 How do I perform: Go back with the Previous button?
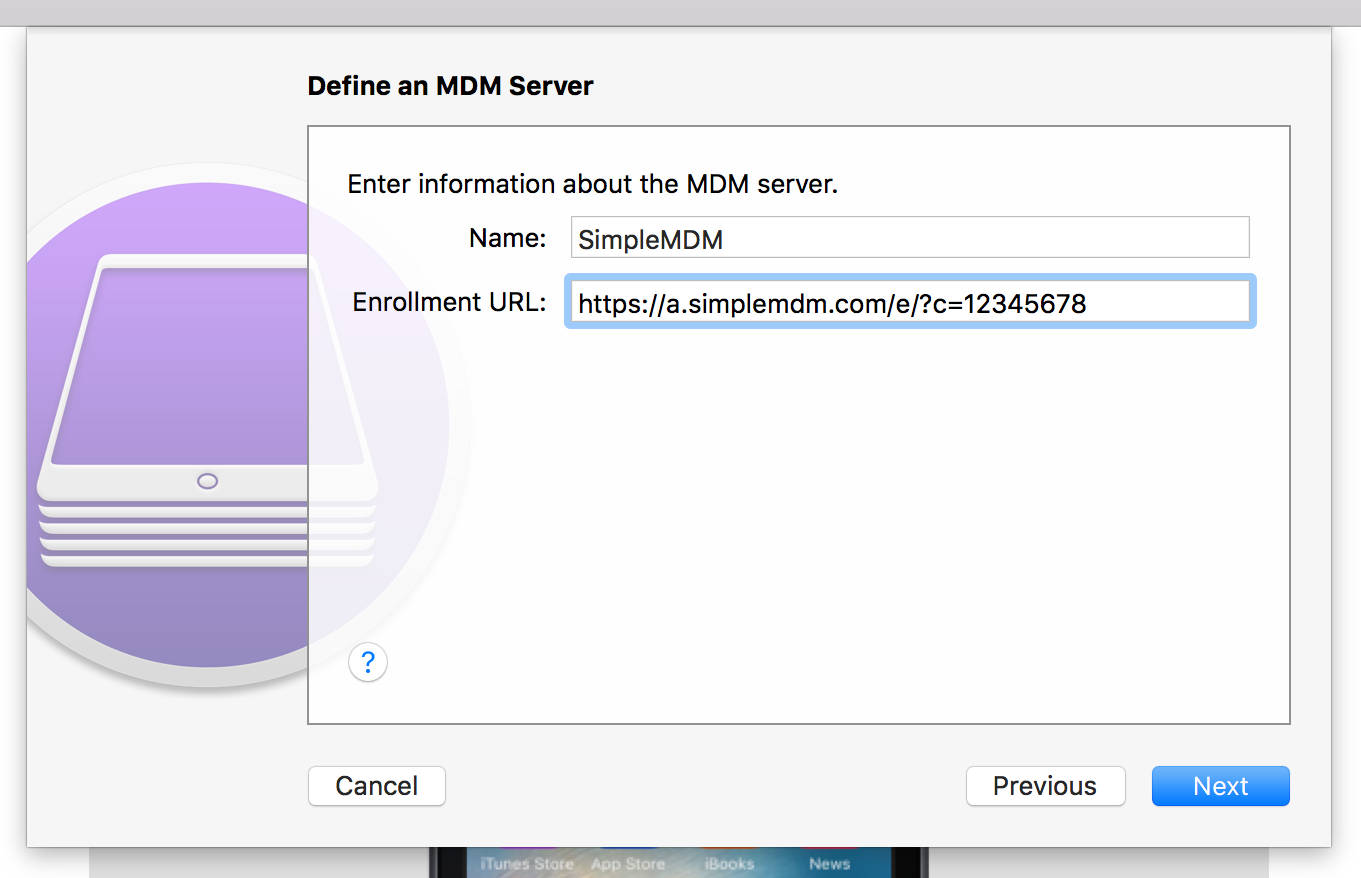pos(1045,786)
